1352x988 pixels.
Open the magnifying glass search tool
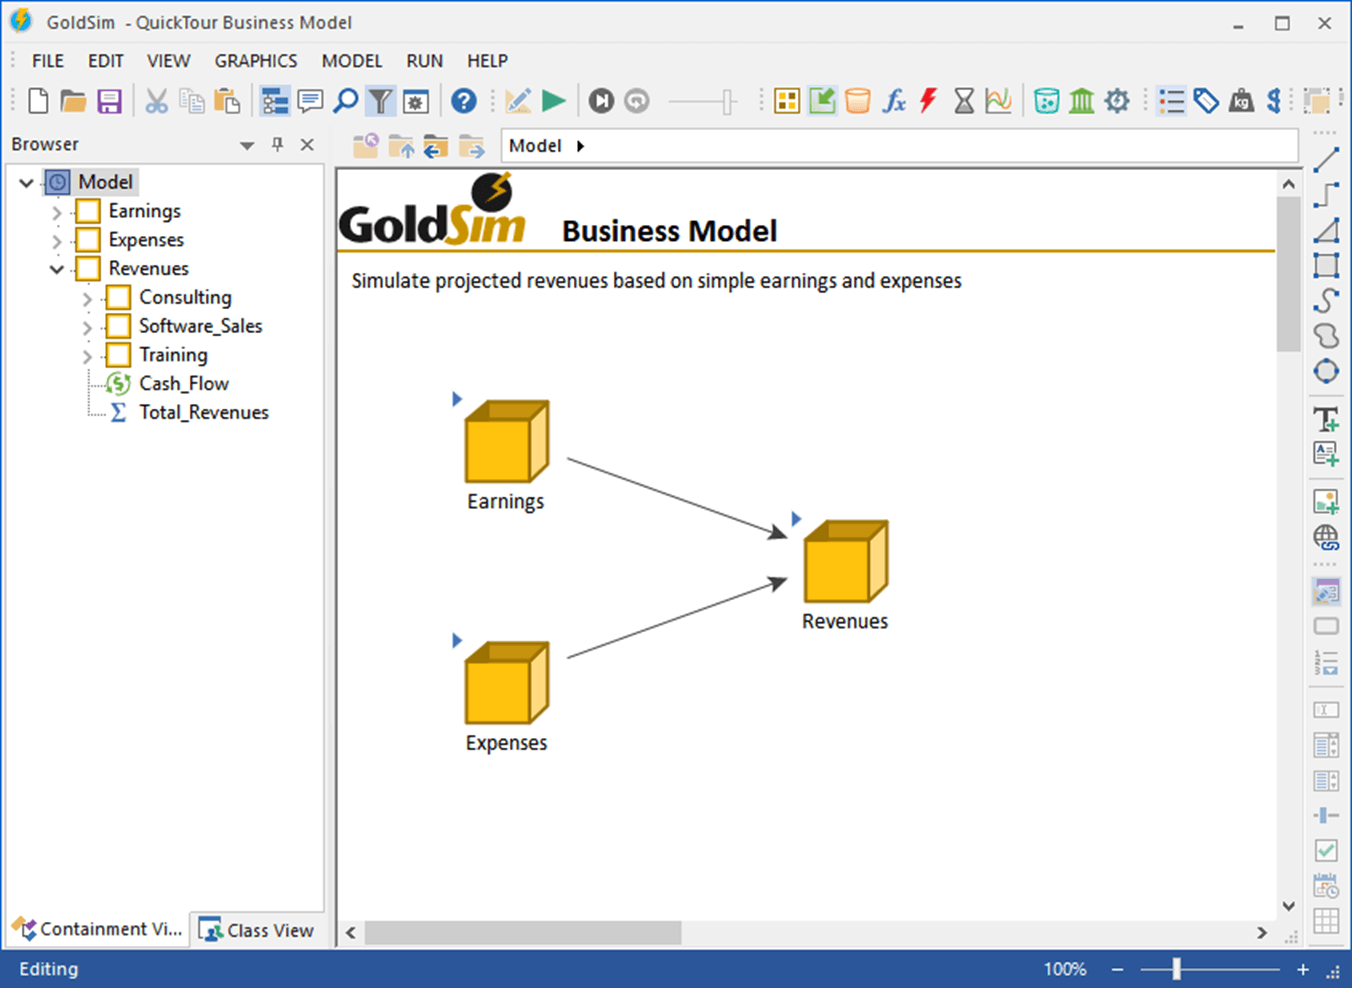pos(345,101)
